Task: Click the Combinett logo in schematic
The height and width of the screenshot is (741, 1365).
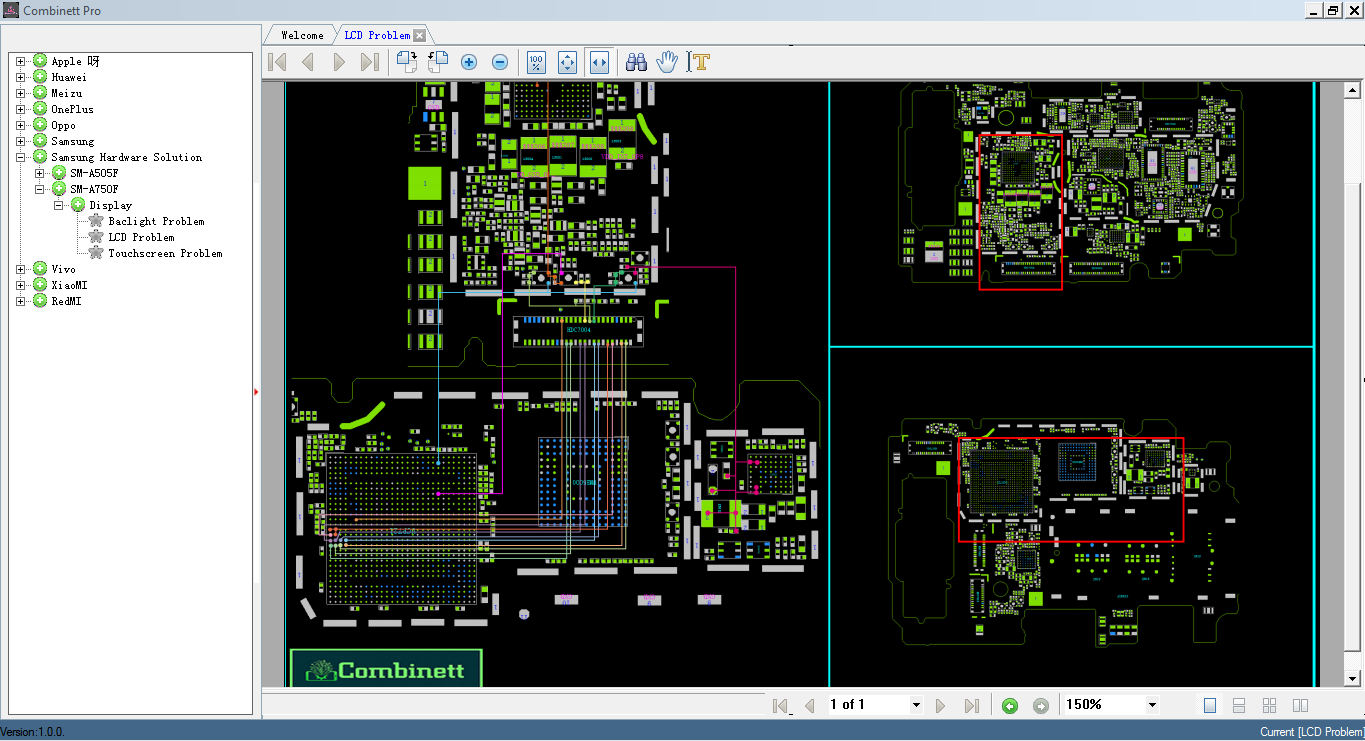Action: 386,668
